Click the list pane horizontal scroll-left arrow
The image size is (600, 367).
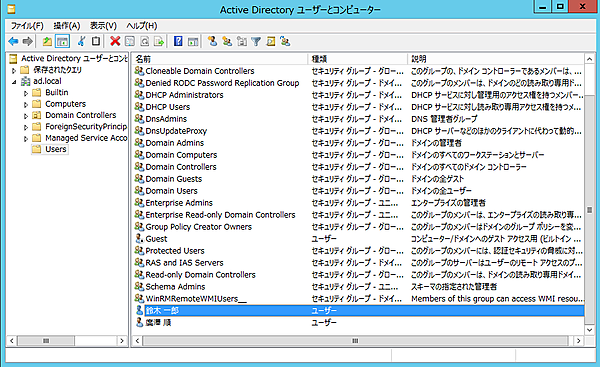pos(137,341)
